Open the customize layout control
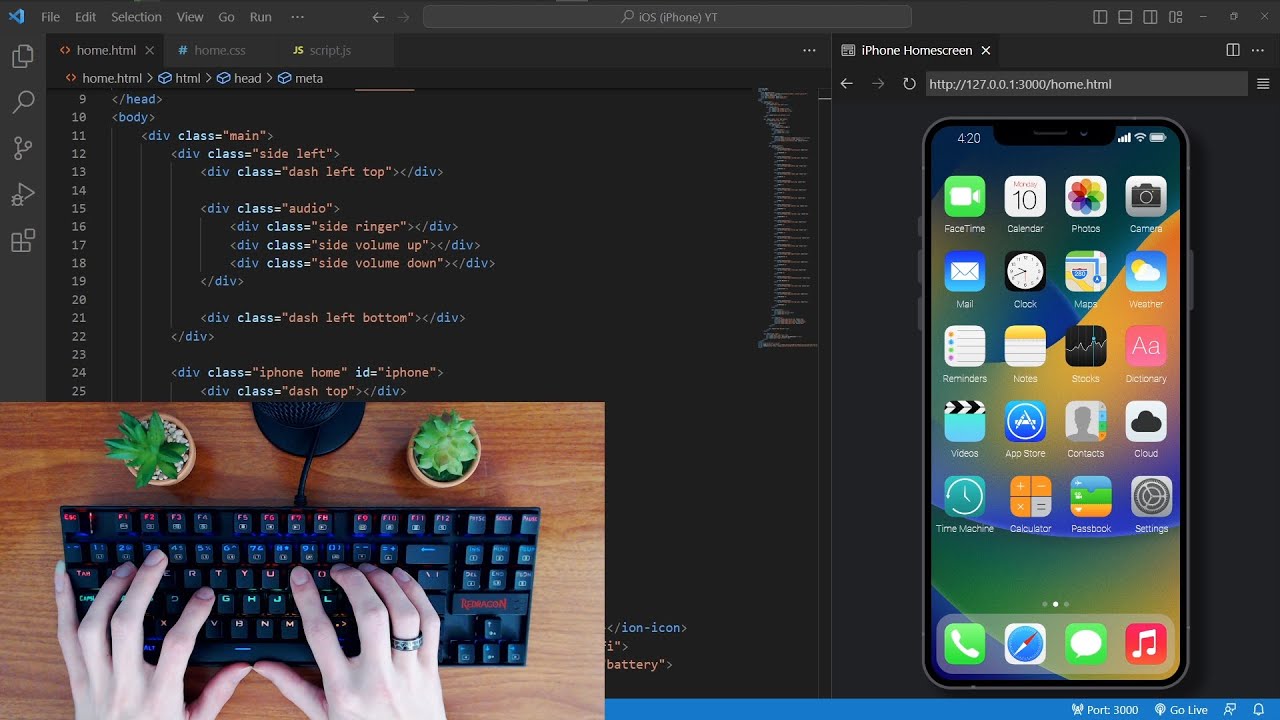The width and height of the screenshot is (1280, 720). (1175, 17)
